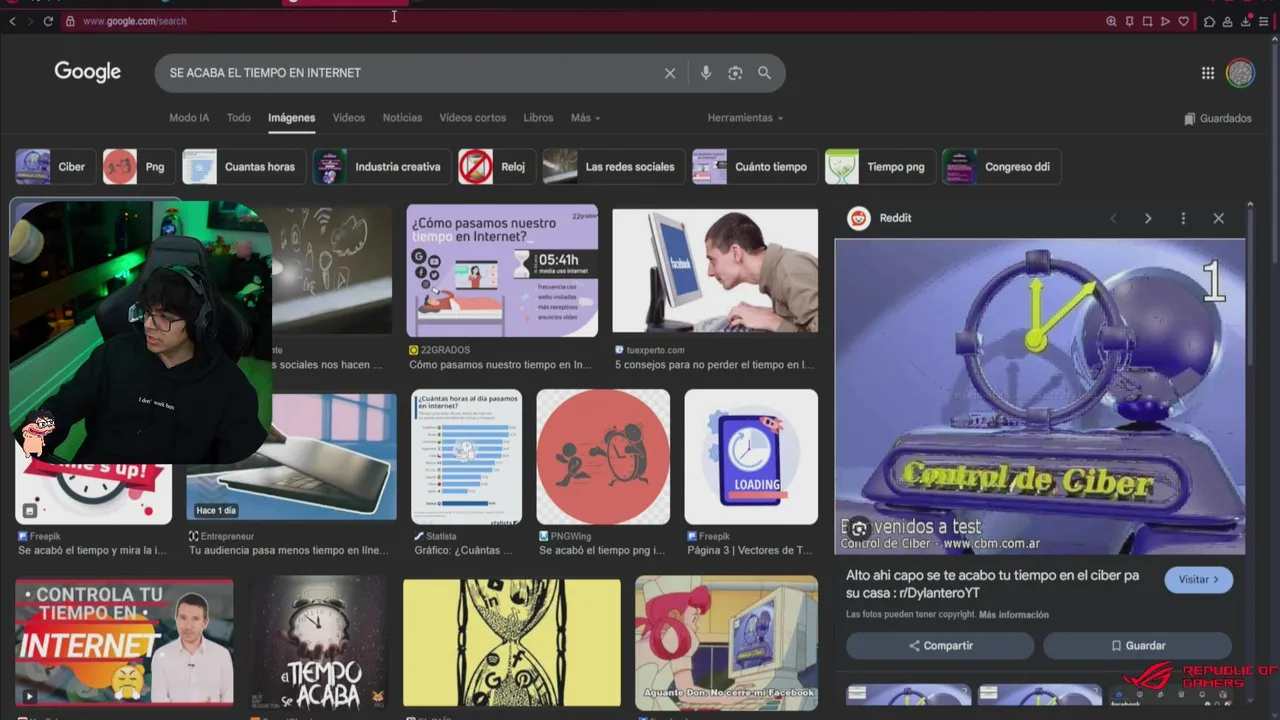
Task: Open the three-dot menu in preview panel
Action: (1183, 218)
